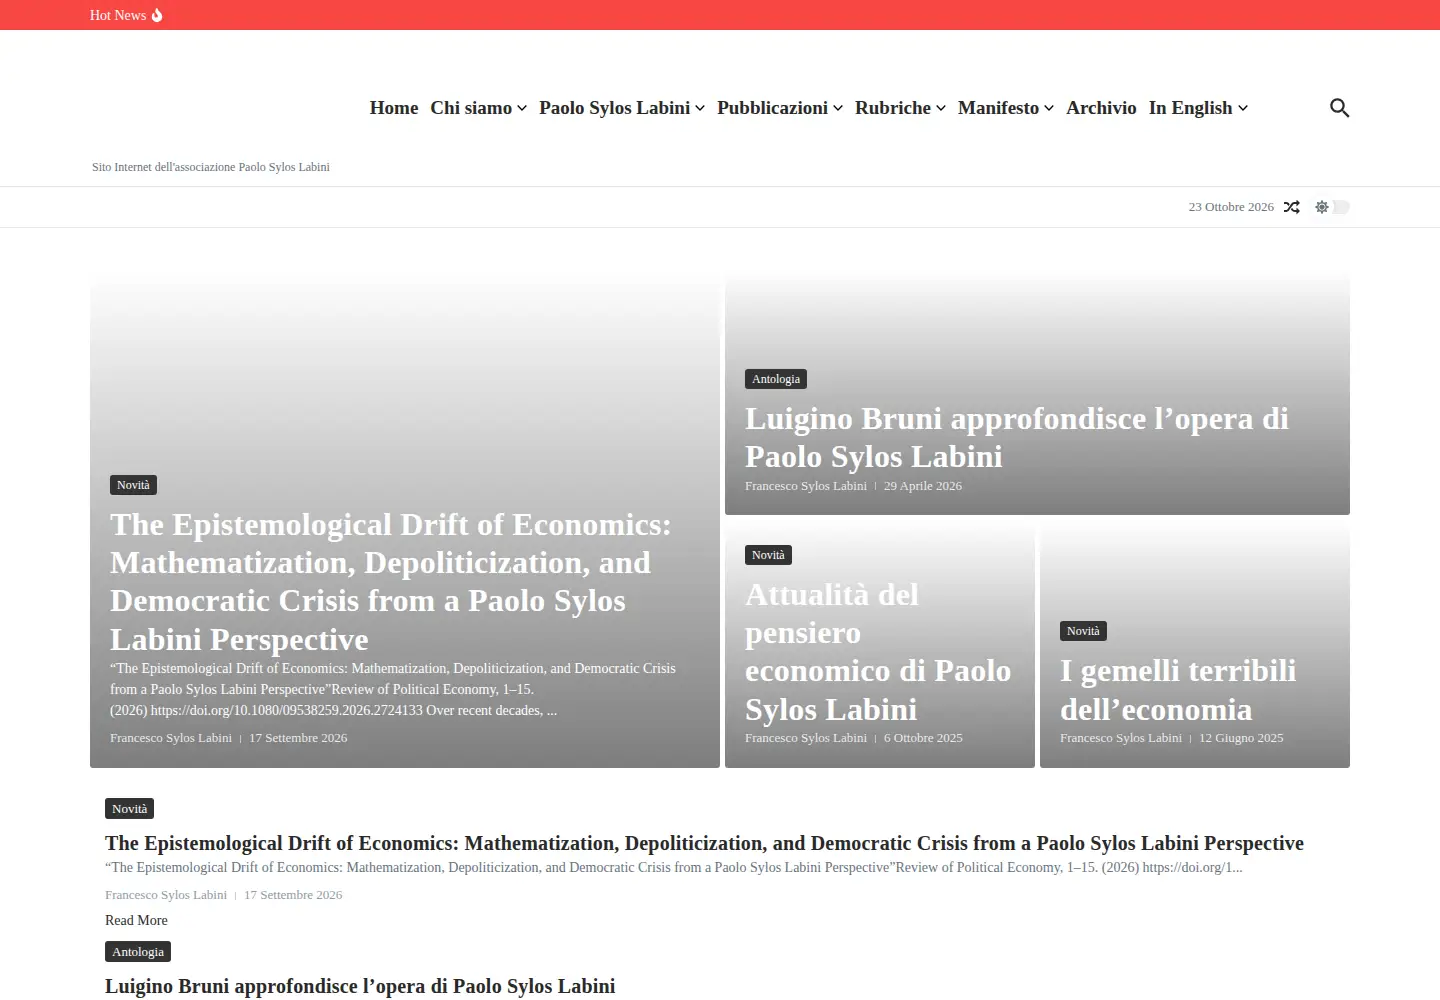
Task: Click Novità tag on I gemelli terribili card
Action: 1083,631
